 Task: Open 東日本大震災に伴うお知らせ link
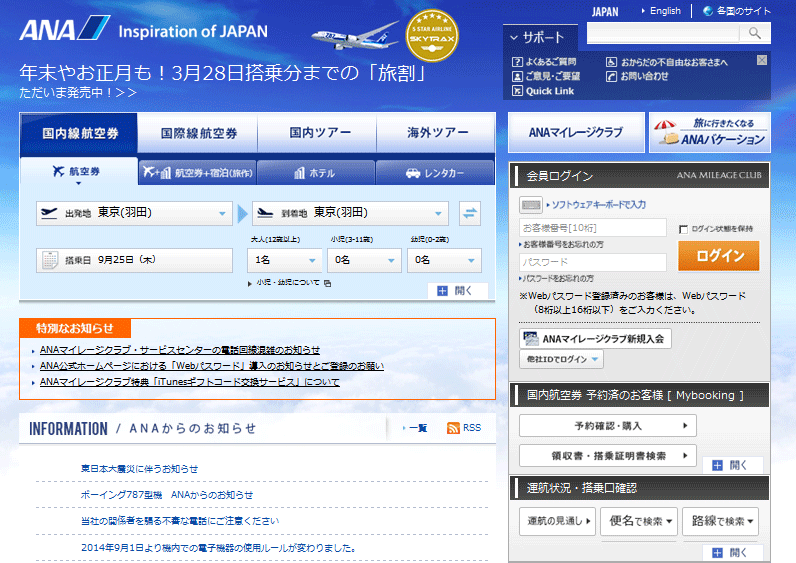coord(140,469)
